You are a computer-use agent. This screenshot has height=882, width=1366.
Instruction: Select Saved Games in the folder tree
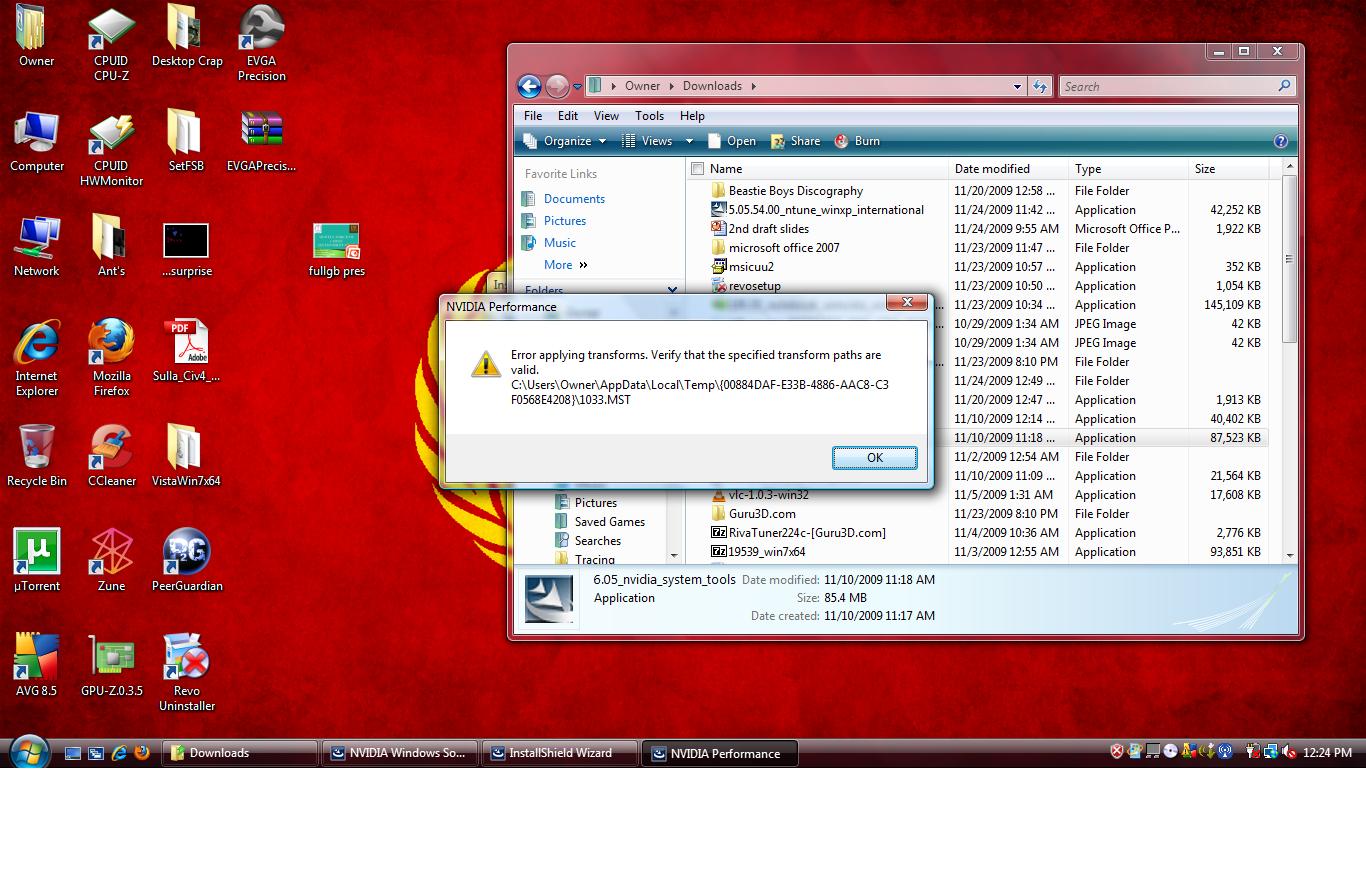(x=609, y=522)
